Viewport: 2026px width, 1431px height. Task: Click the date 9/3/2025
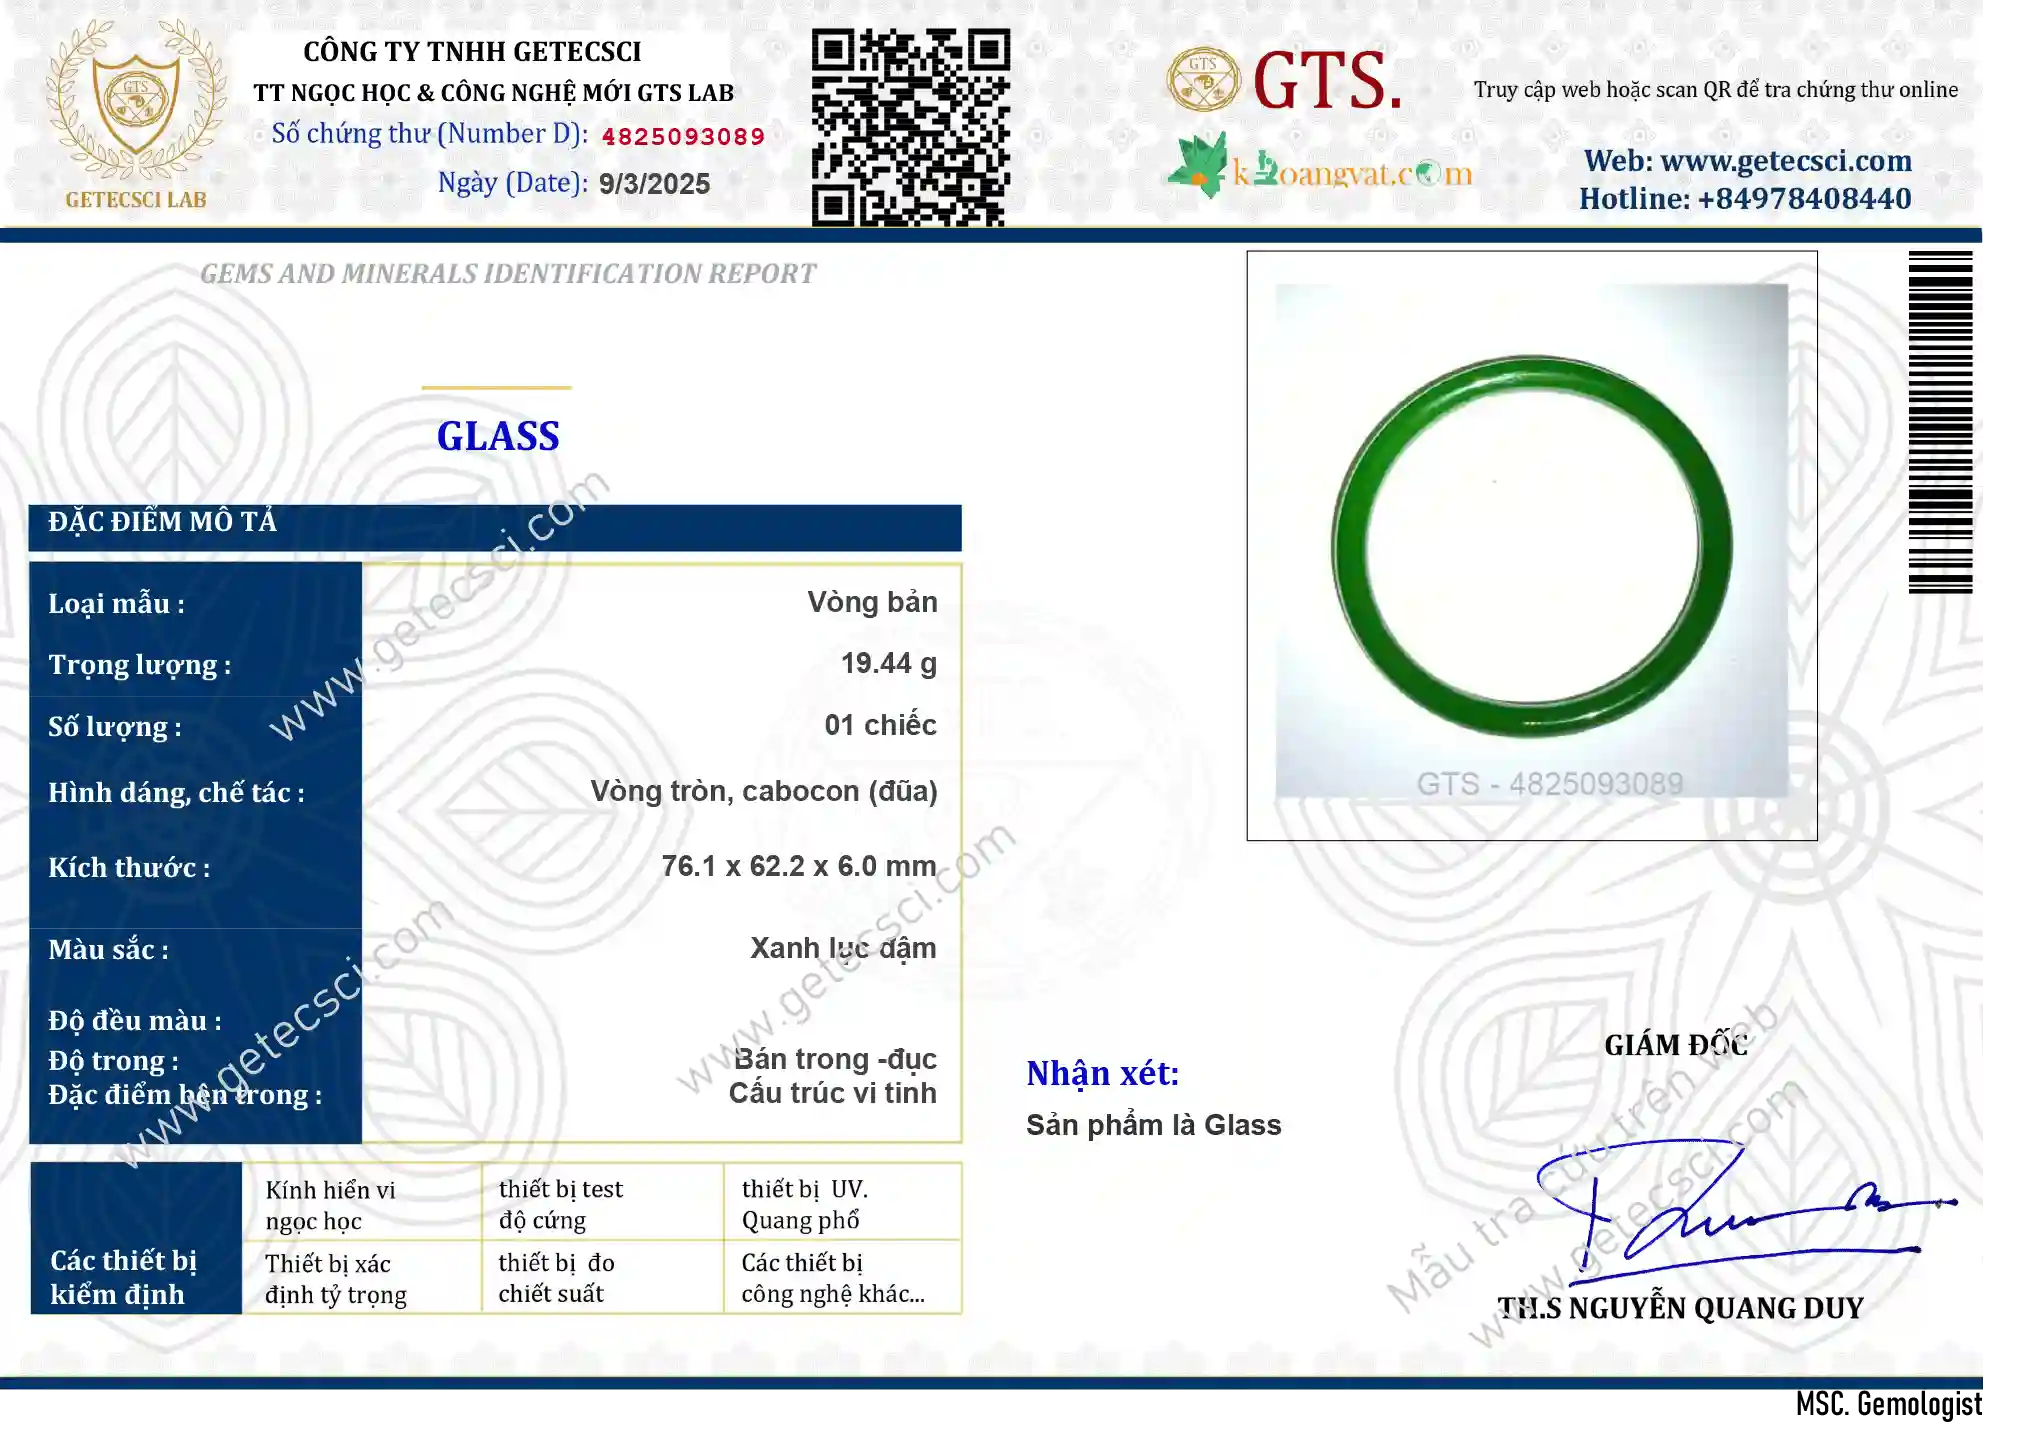[654, 184]
